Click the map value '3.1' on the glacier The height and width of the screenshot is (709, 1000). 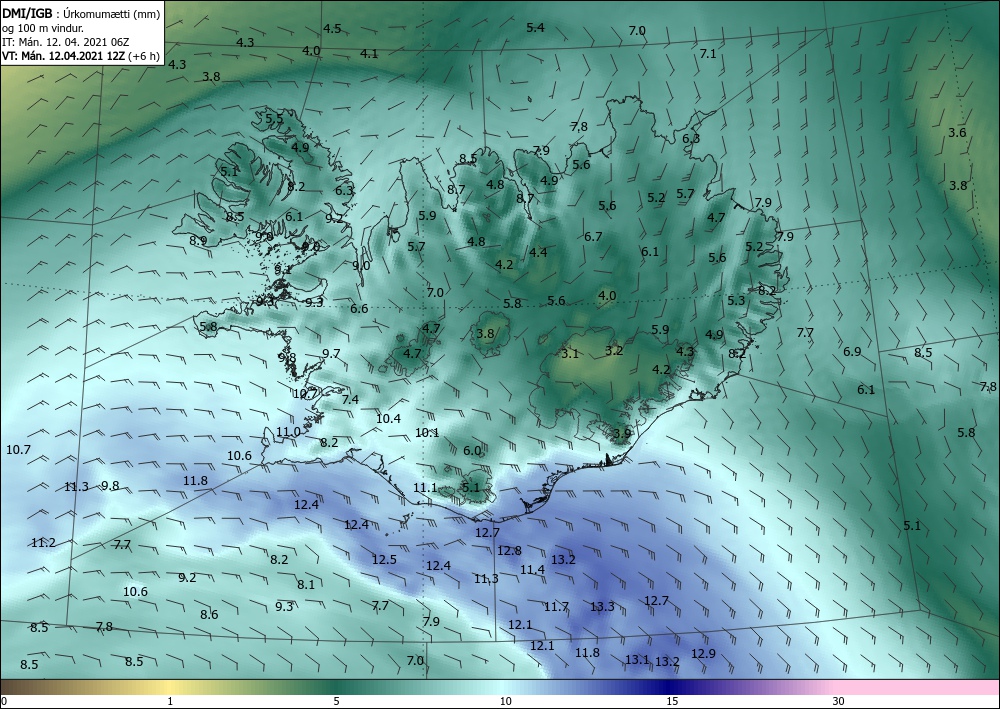tap(570, 353)
